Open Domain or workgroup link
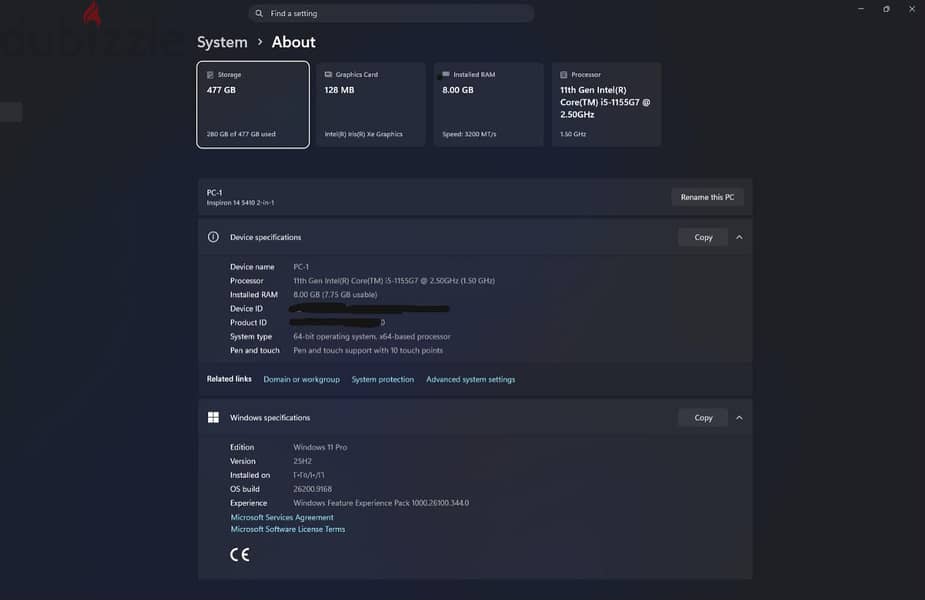 pyautogui.click(x=301, y=379)
